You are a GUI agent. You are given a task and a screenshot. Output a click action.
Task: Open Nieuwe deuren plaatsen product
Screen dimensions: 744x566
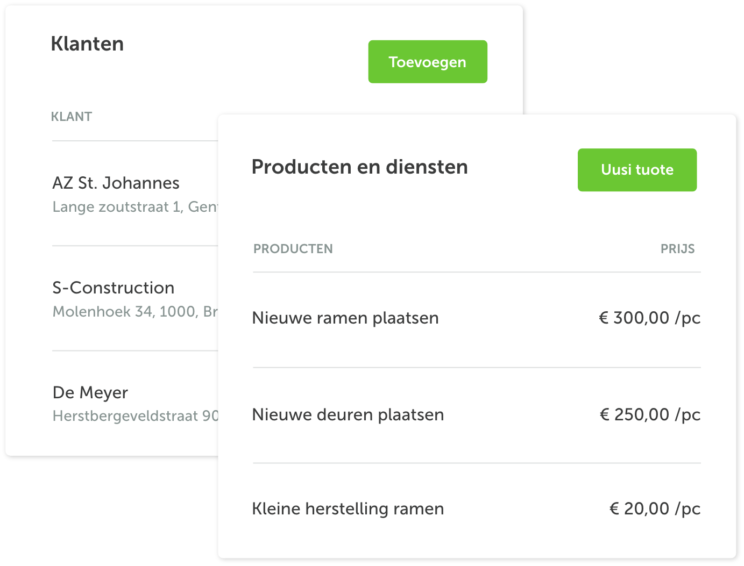coord(348,415)
